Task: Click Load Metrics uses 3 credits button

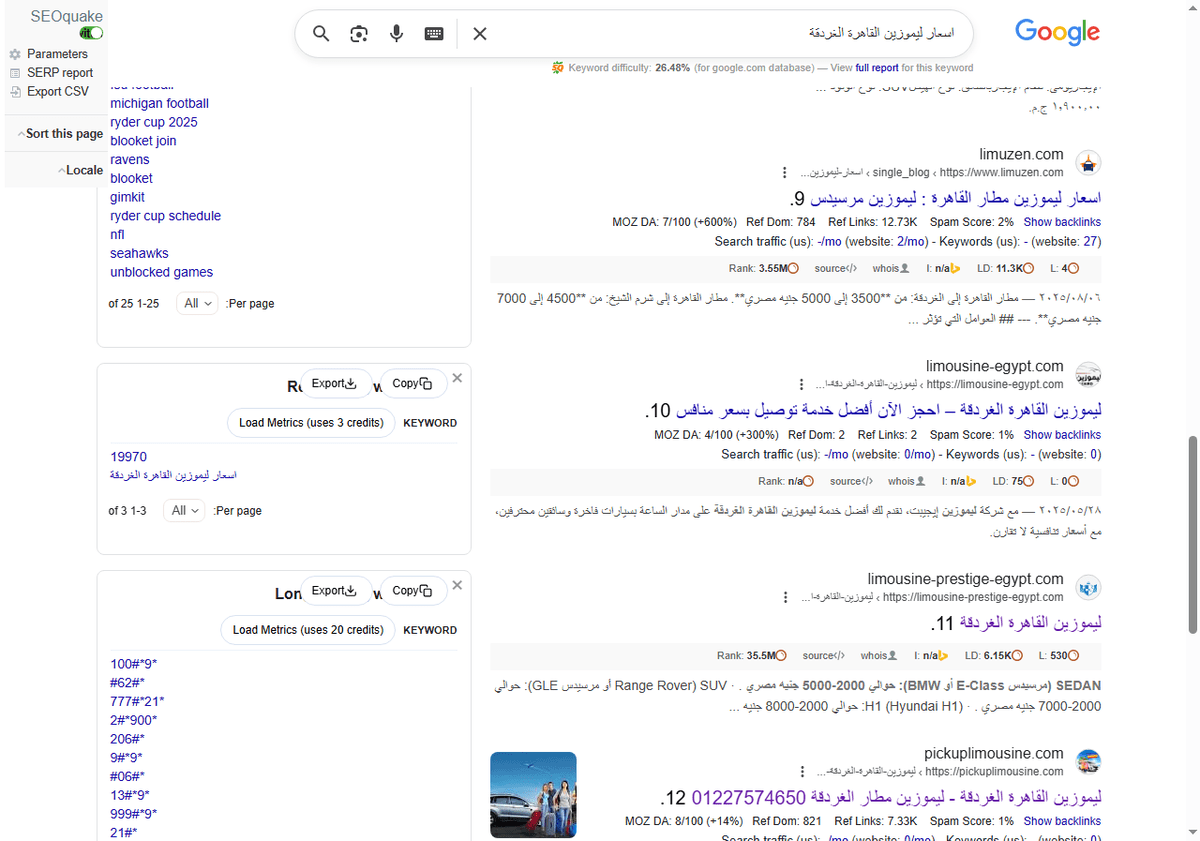Action: click(311, 422)
